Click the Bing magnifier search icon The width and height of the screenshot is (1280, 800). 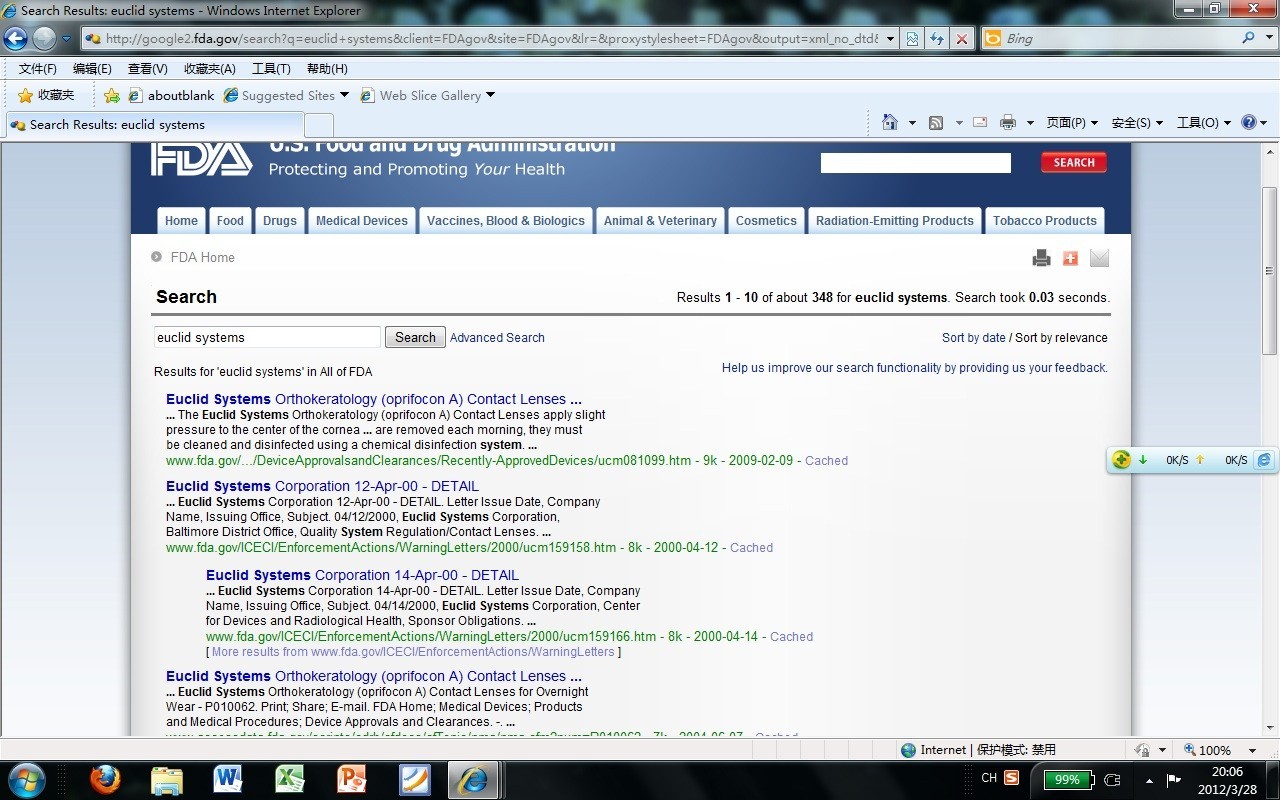pos(1248,38)
